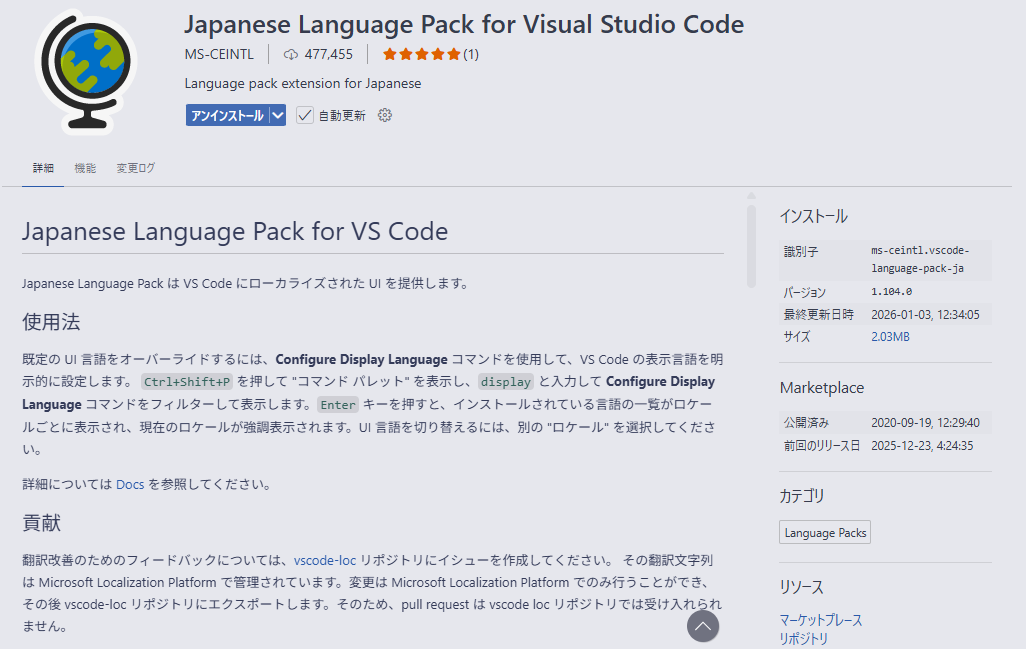Open the リポジトリ resource link
The width and height of the screenshot is (1026, 649).
click(804, 639)
